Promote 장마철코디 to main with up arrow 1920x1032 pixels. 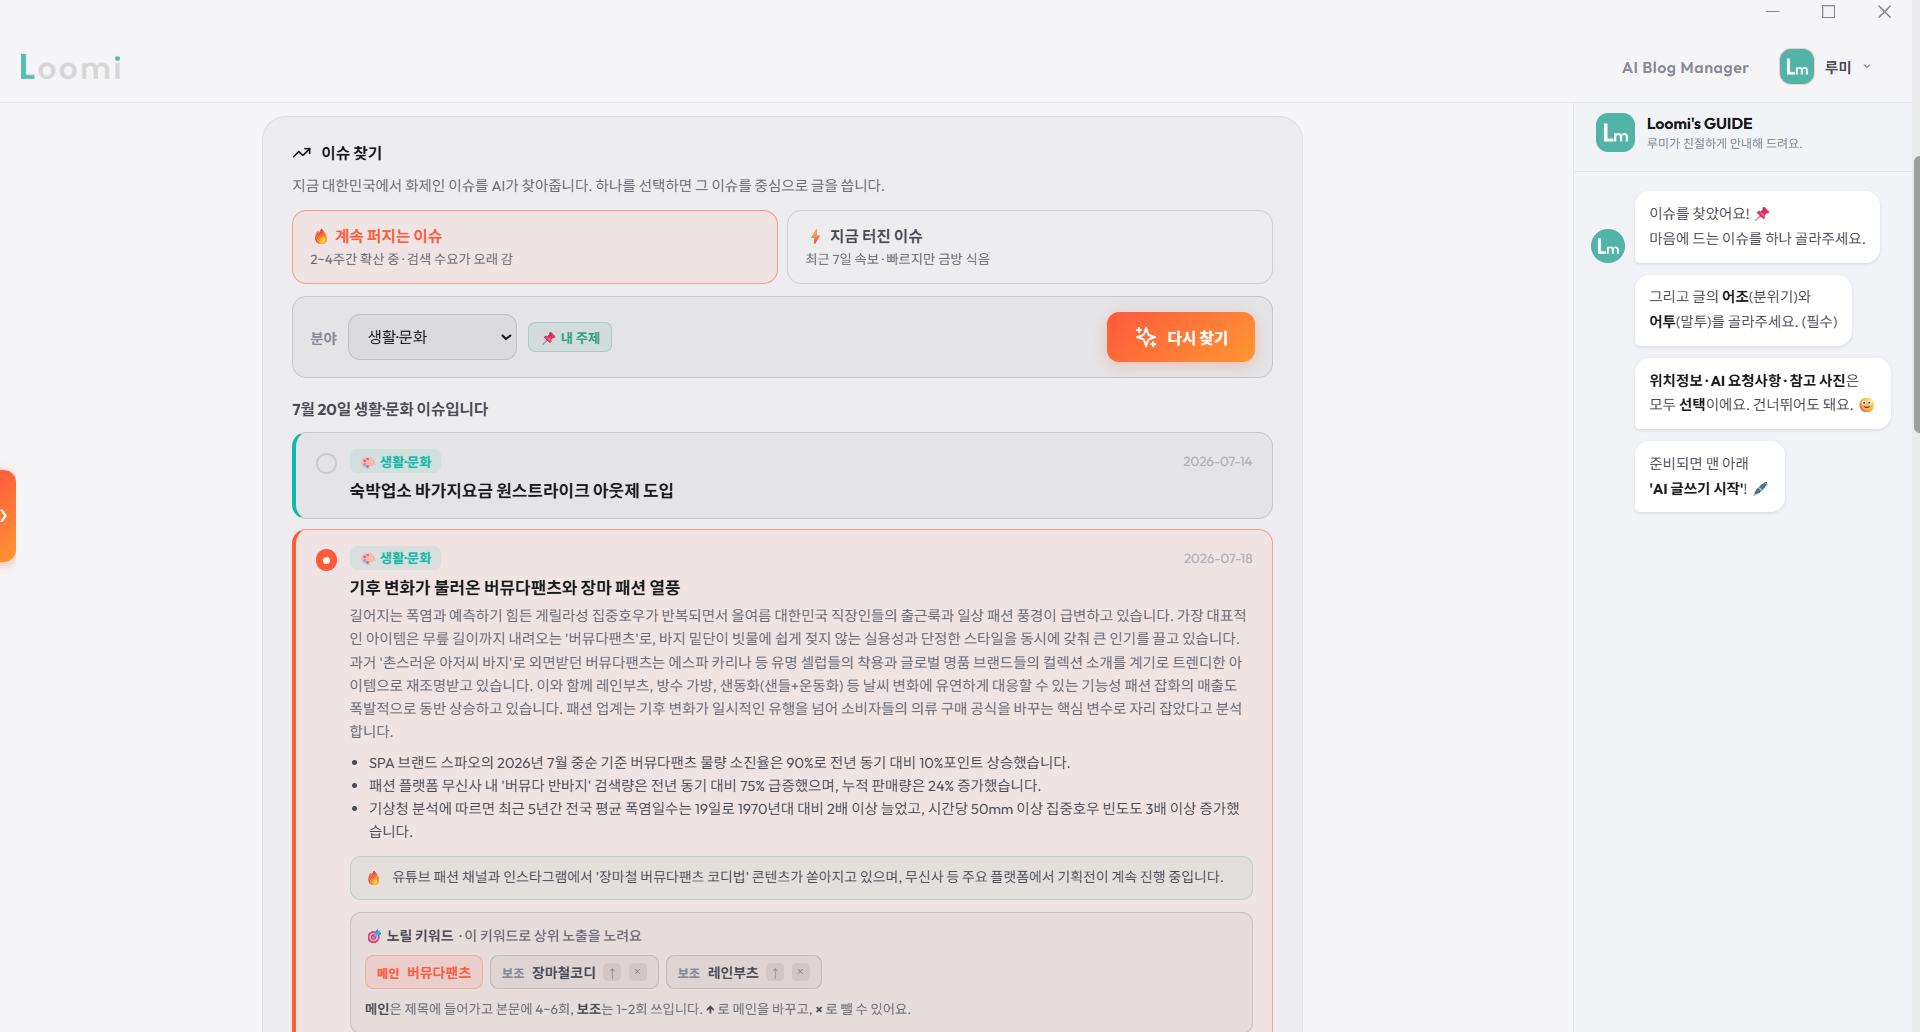point(612,972)
